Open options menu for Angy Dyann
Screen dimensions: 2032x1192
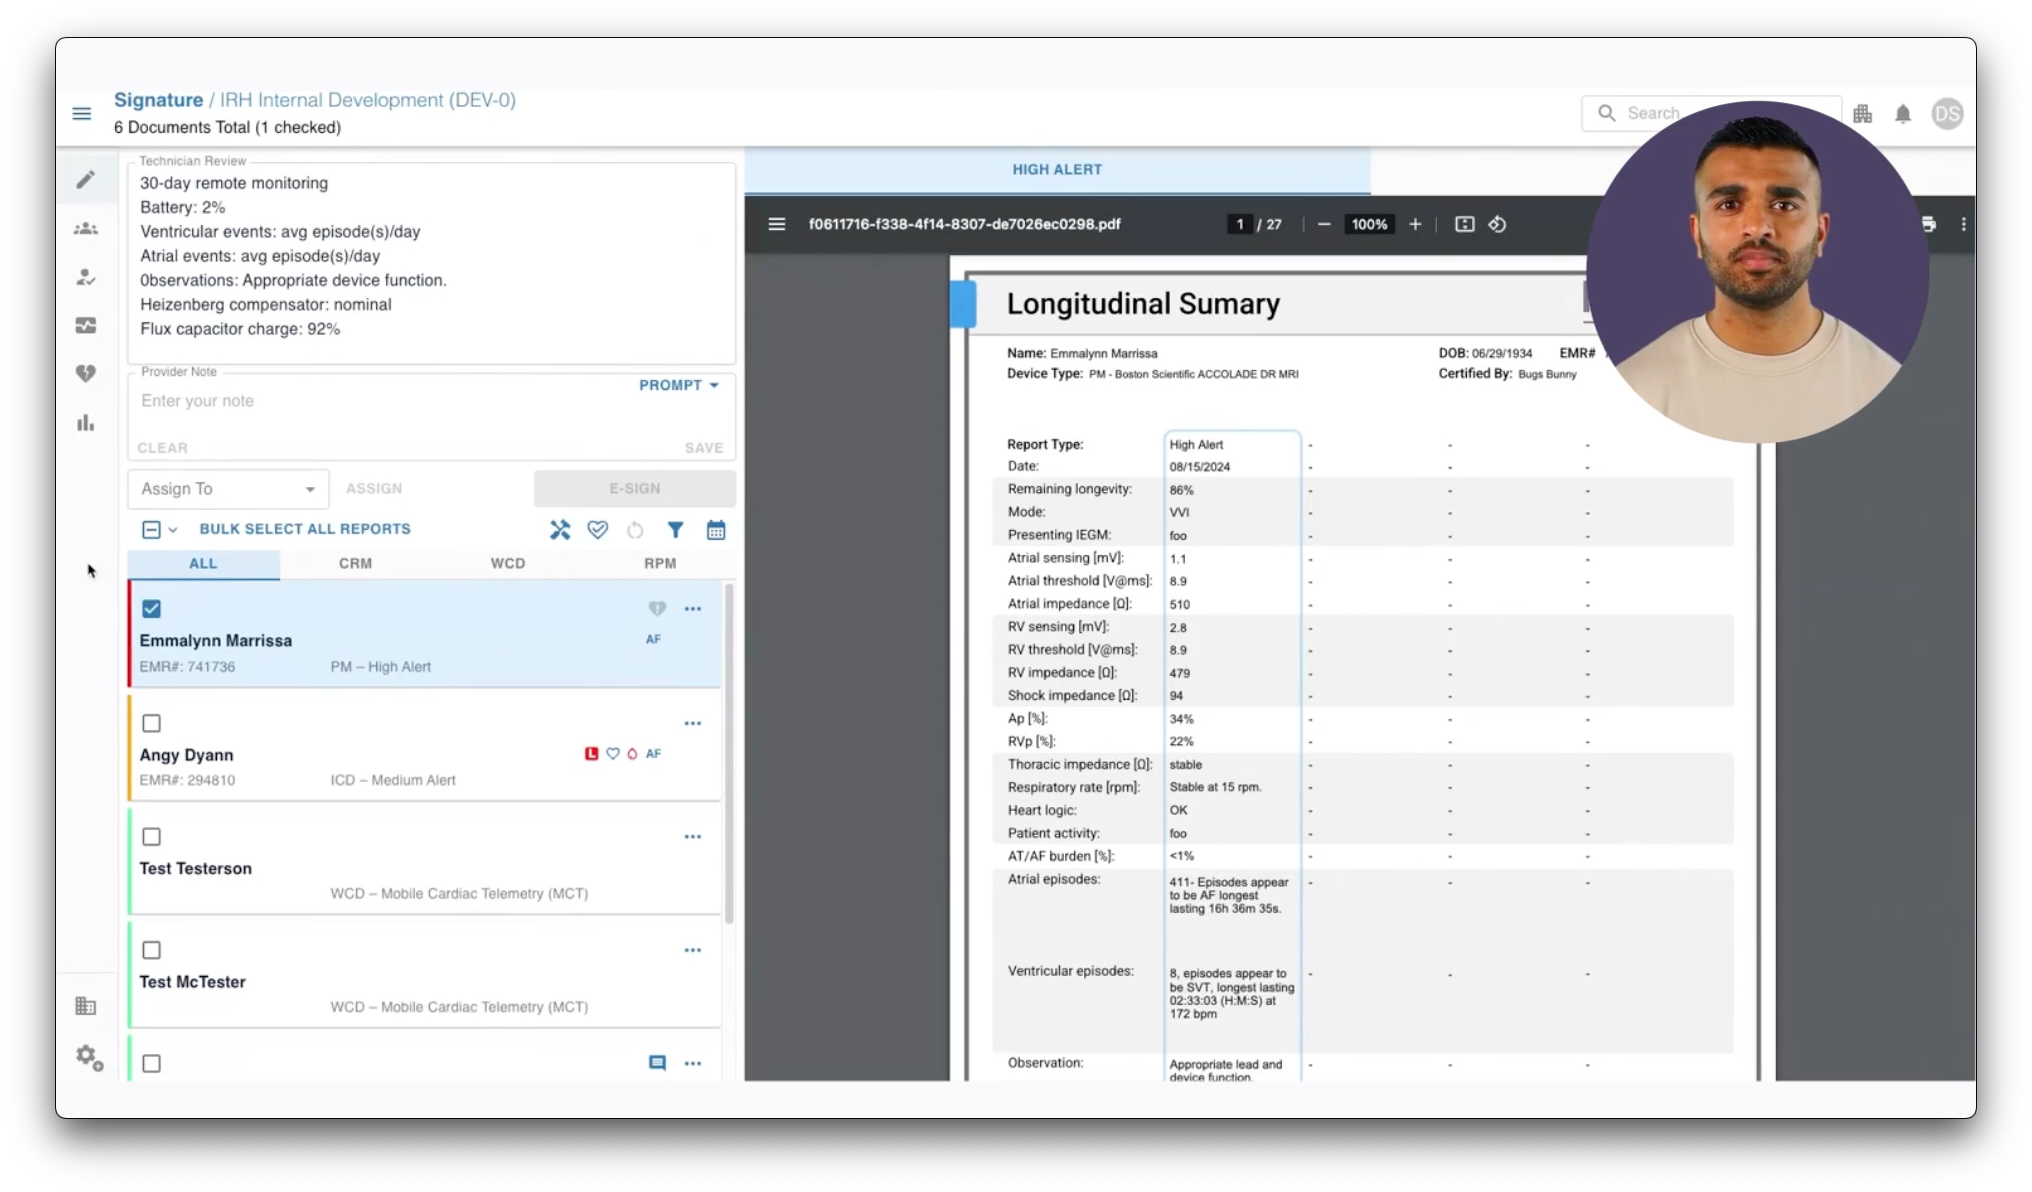693,723
